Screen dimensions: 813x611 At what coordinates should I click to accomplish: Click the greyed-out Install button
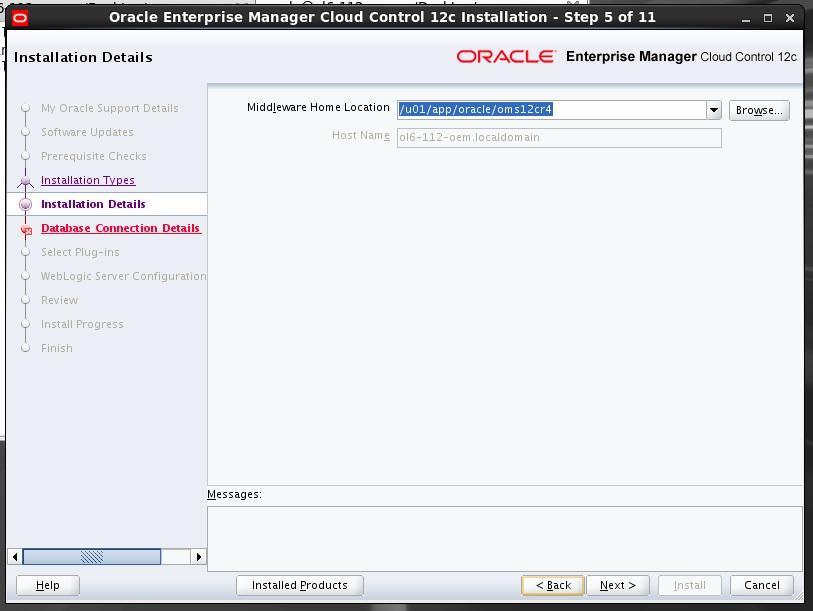point(690,585)
